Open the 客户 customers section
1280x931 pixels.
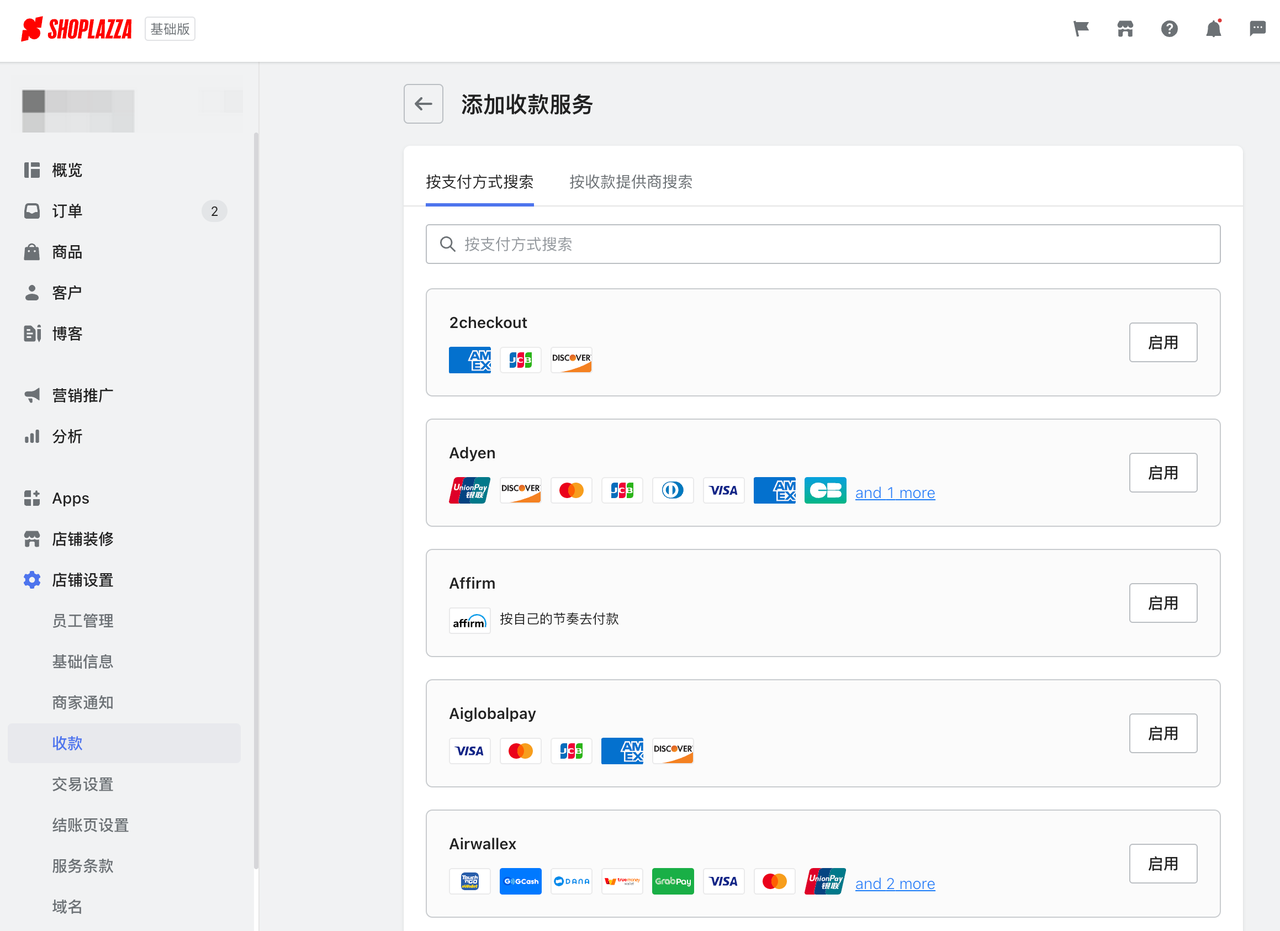31,292
